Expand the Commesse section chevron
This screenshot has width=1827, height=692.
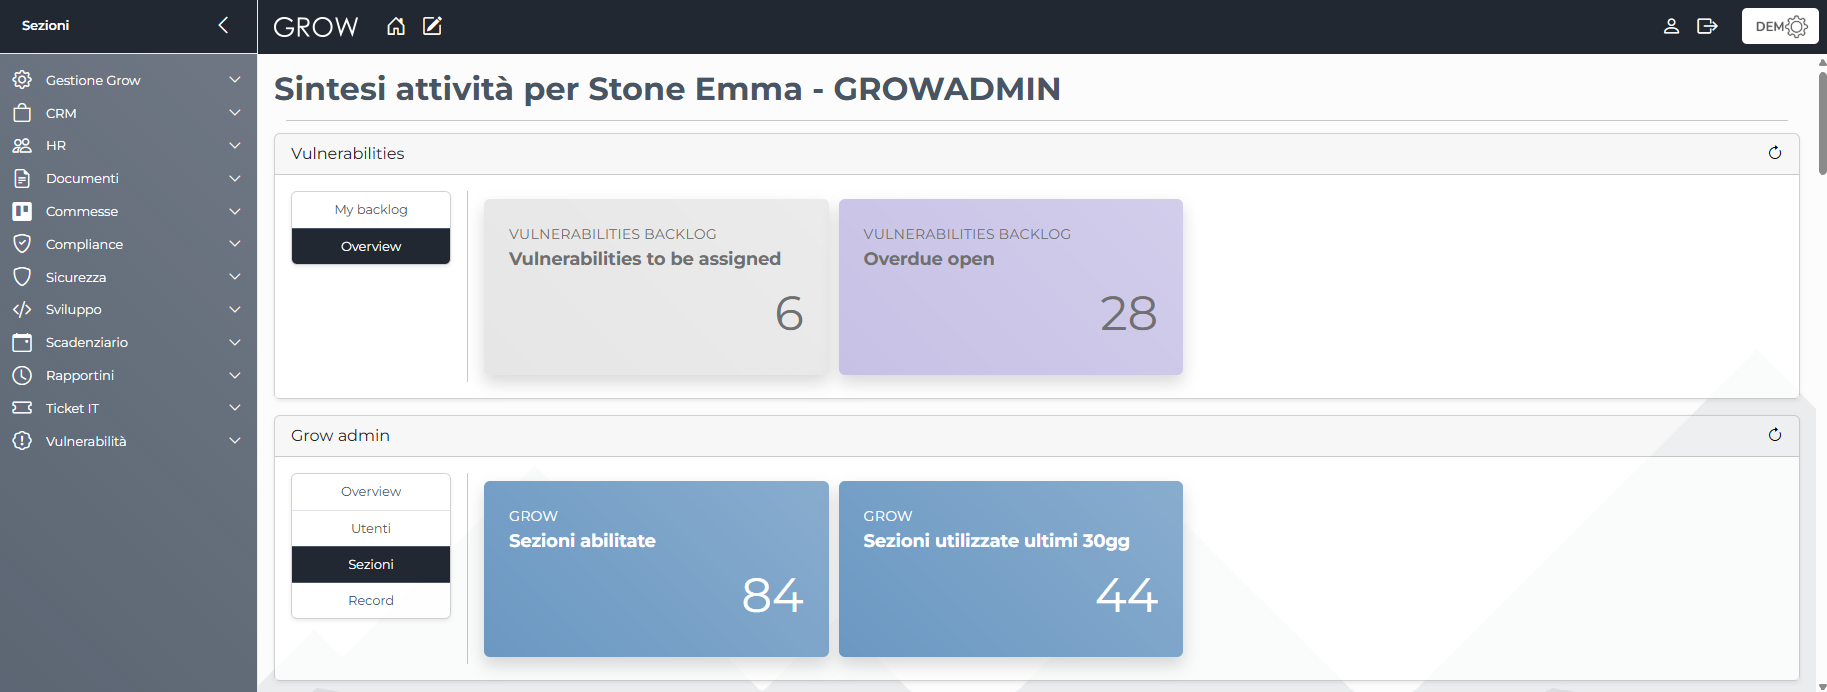(x=235, y=211)
